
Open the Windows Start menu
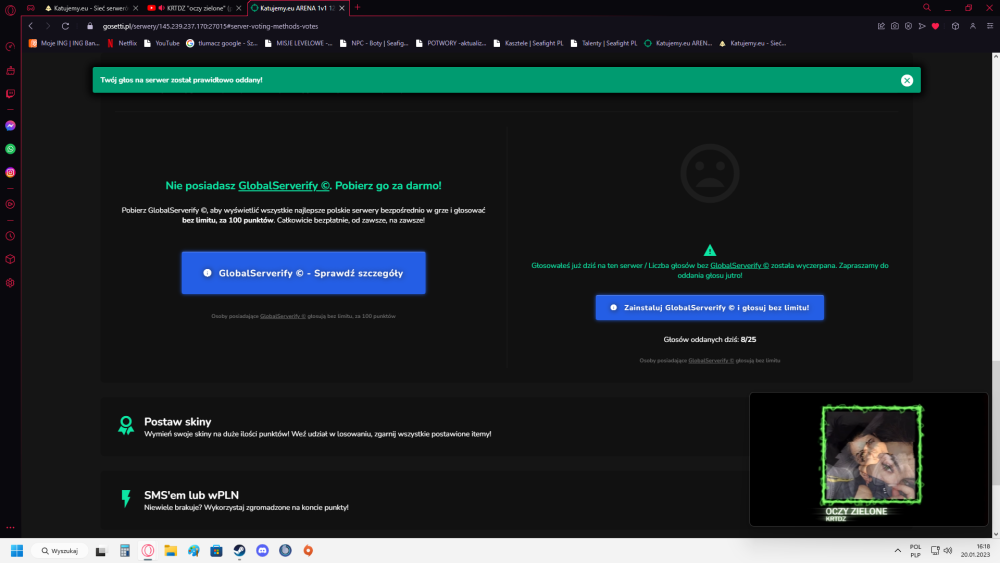point(17,550)
